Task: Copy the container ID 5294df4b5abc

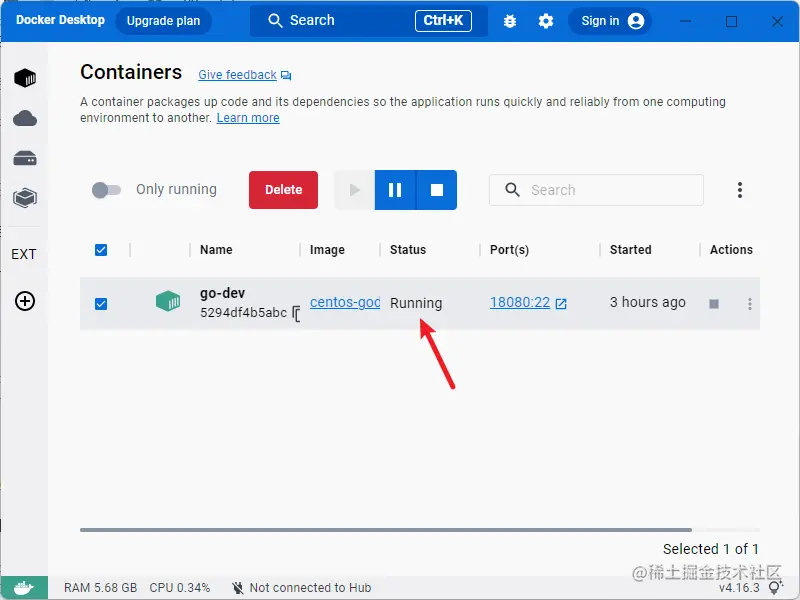Action: [296, 313]
